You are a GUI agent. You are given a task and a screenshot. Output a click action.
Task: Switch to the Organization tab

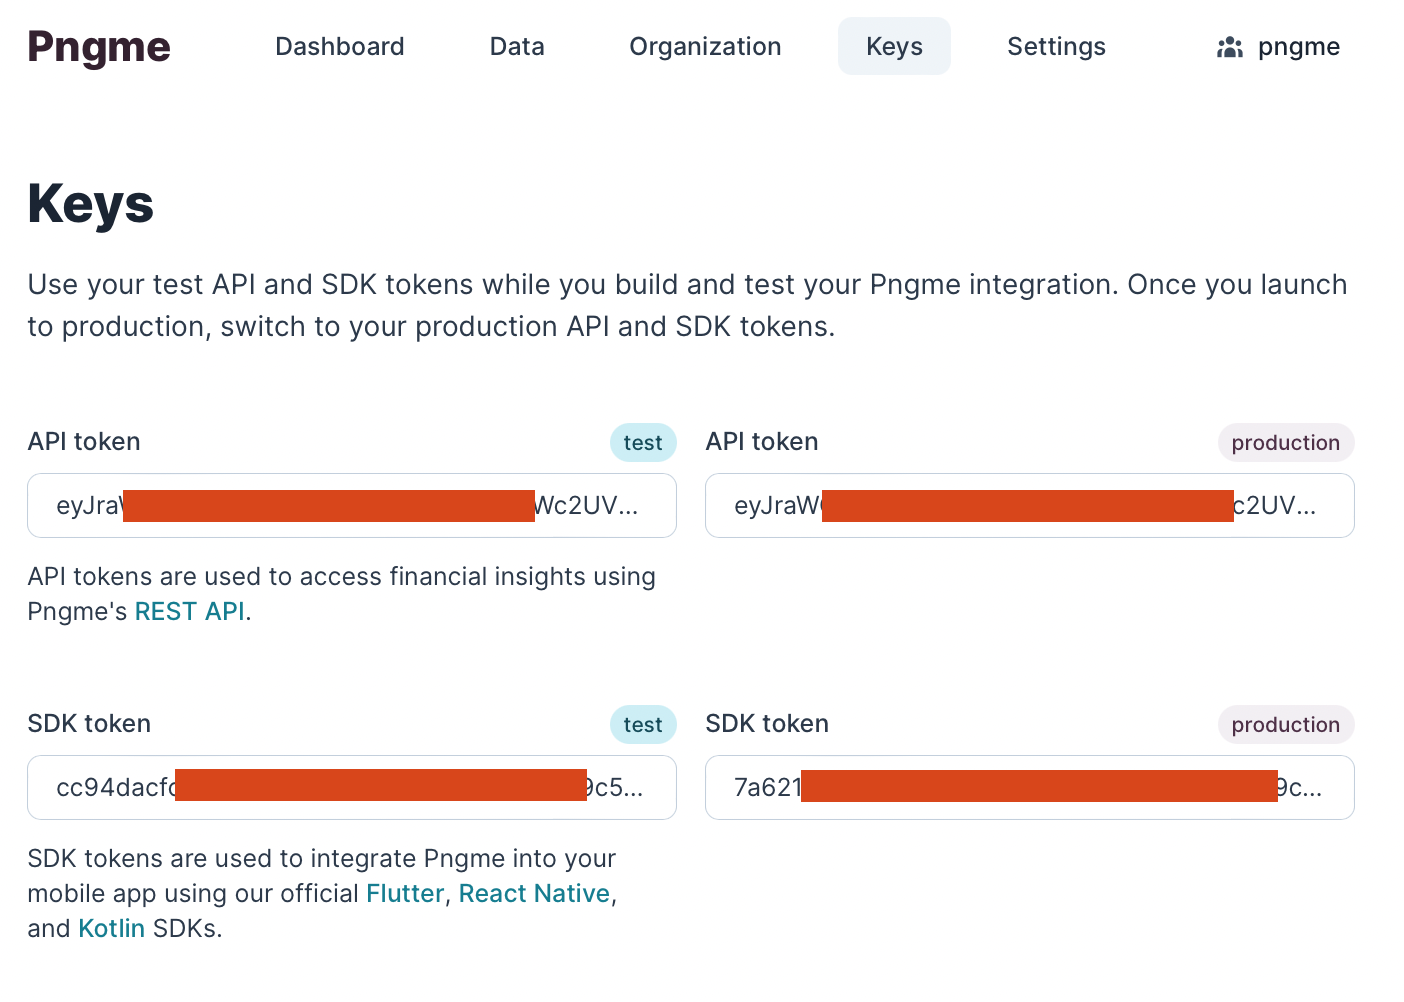point(705,47)
